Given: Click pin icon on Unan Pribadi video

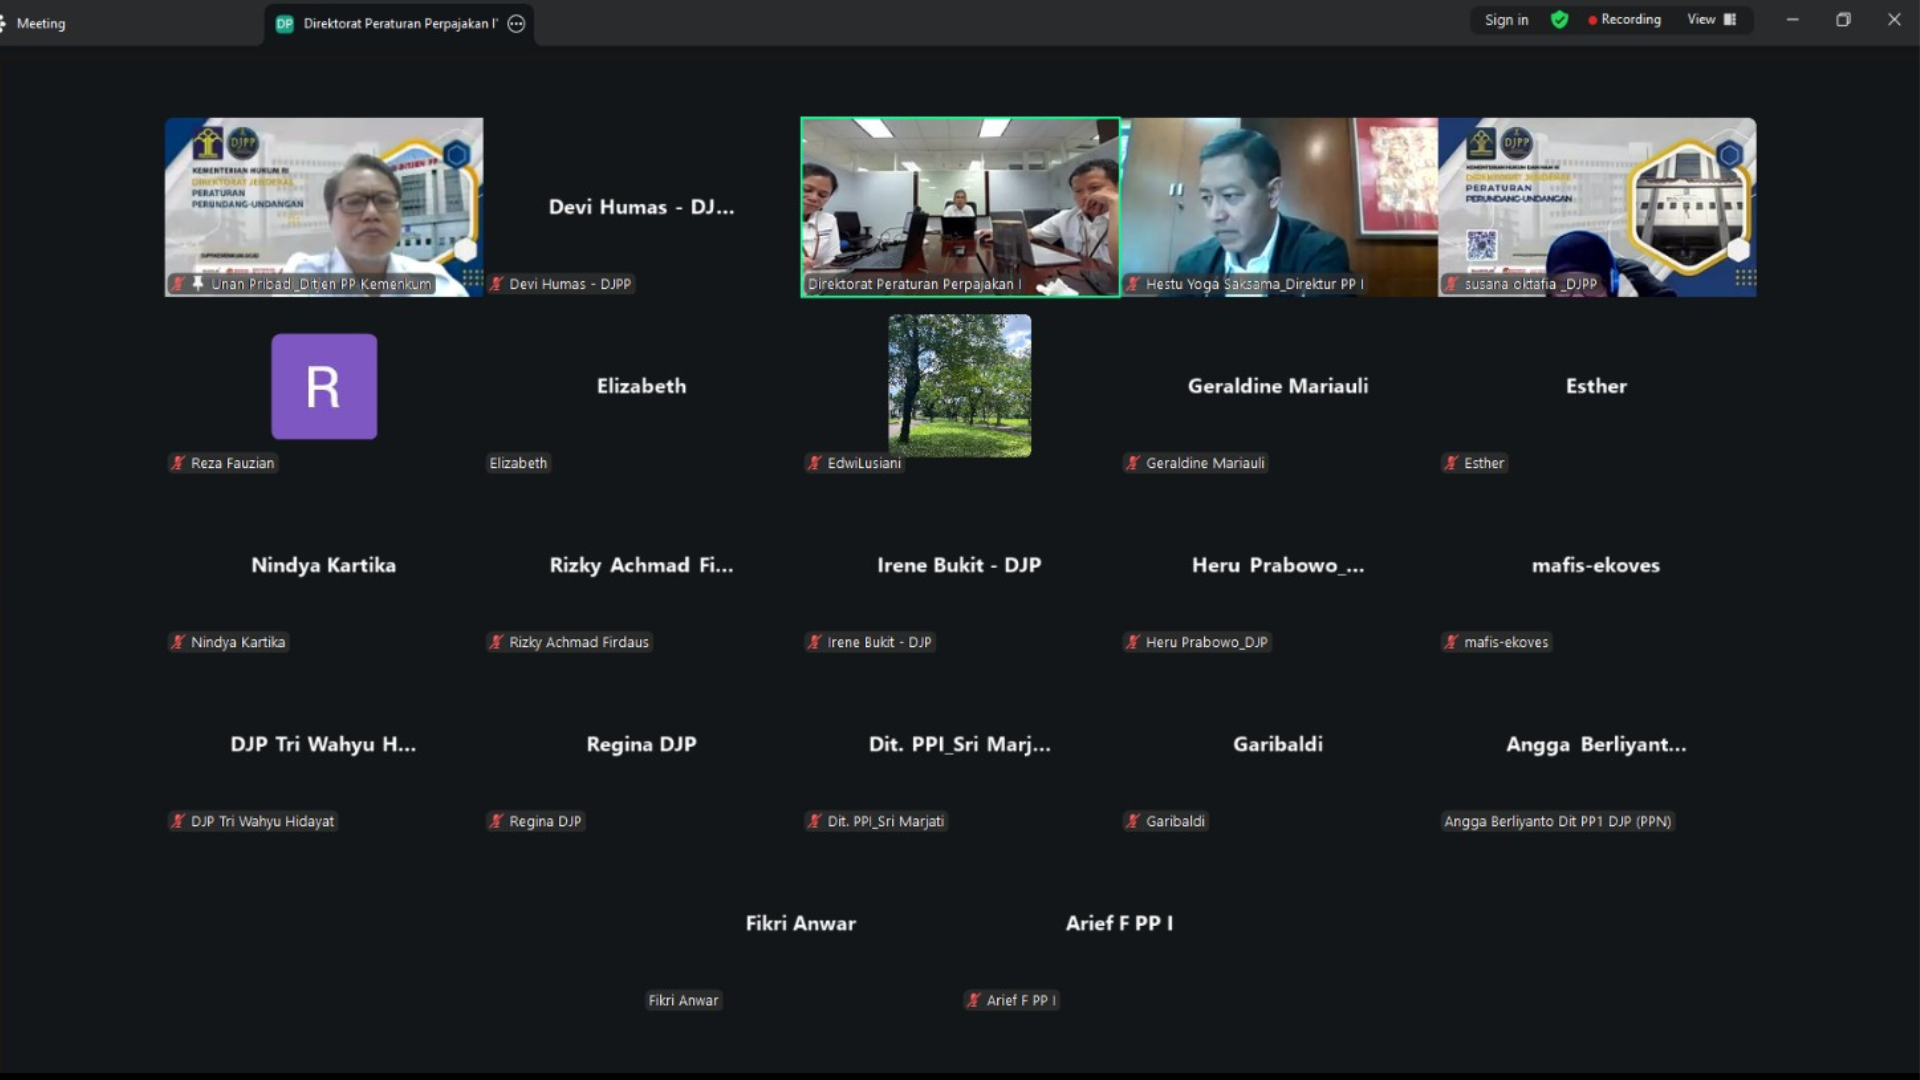Looking at the screenshot, I should pos(198,284).
